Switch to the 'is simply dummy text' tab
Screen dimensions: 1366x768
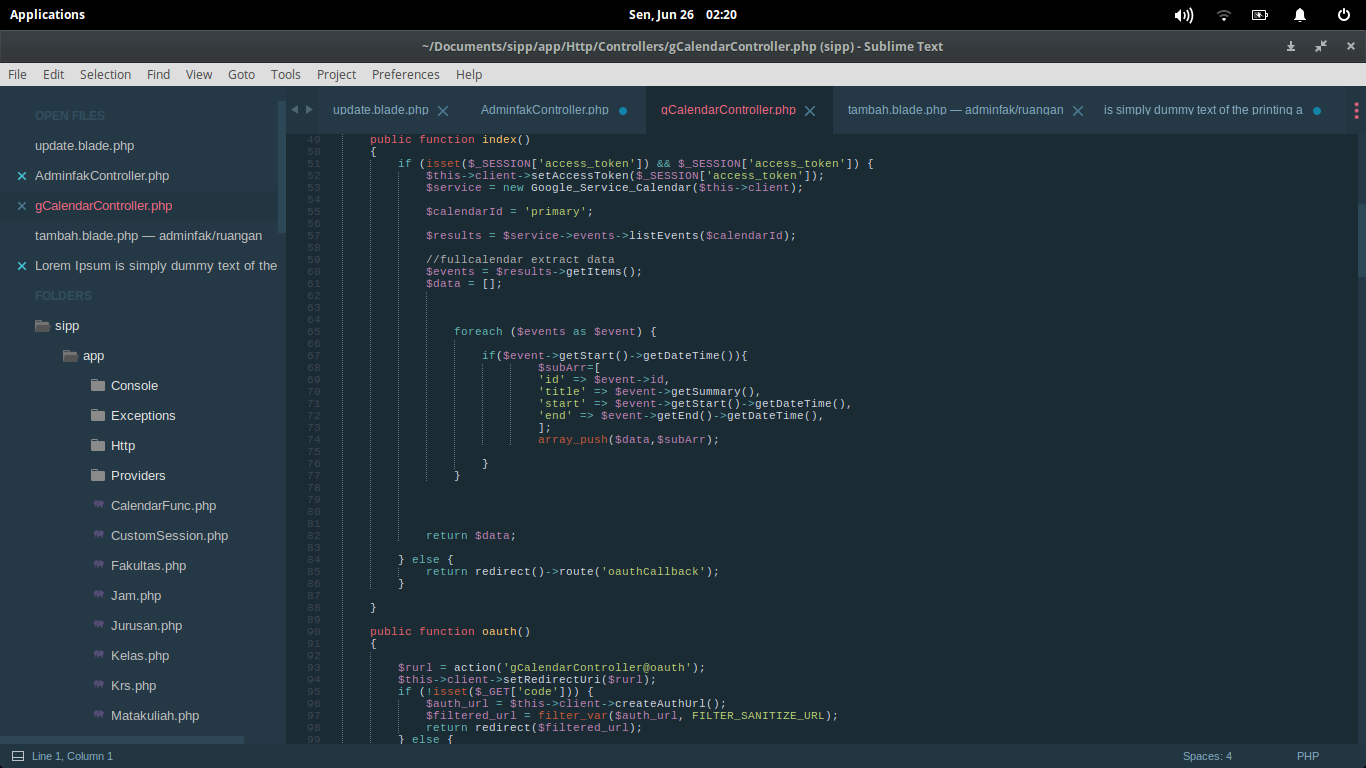[1203, 110]
